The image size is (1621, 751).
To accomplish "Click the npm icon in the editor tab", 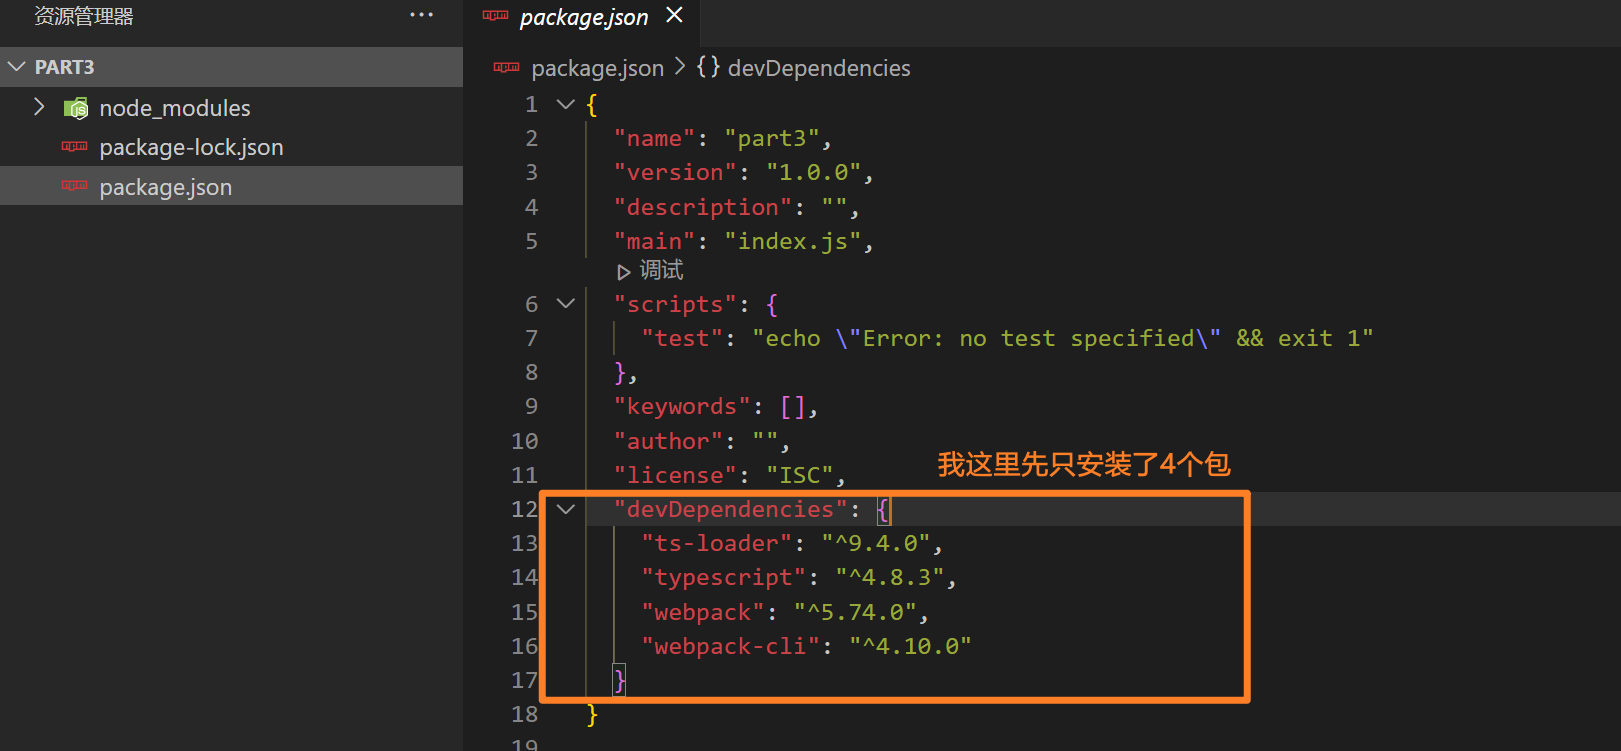I will (495, 15).
